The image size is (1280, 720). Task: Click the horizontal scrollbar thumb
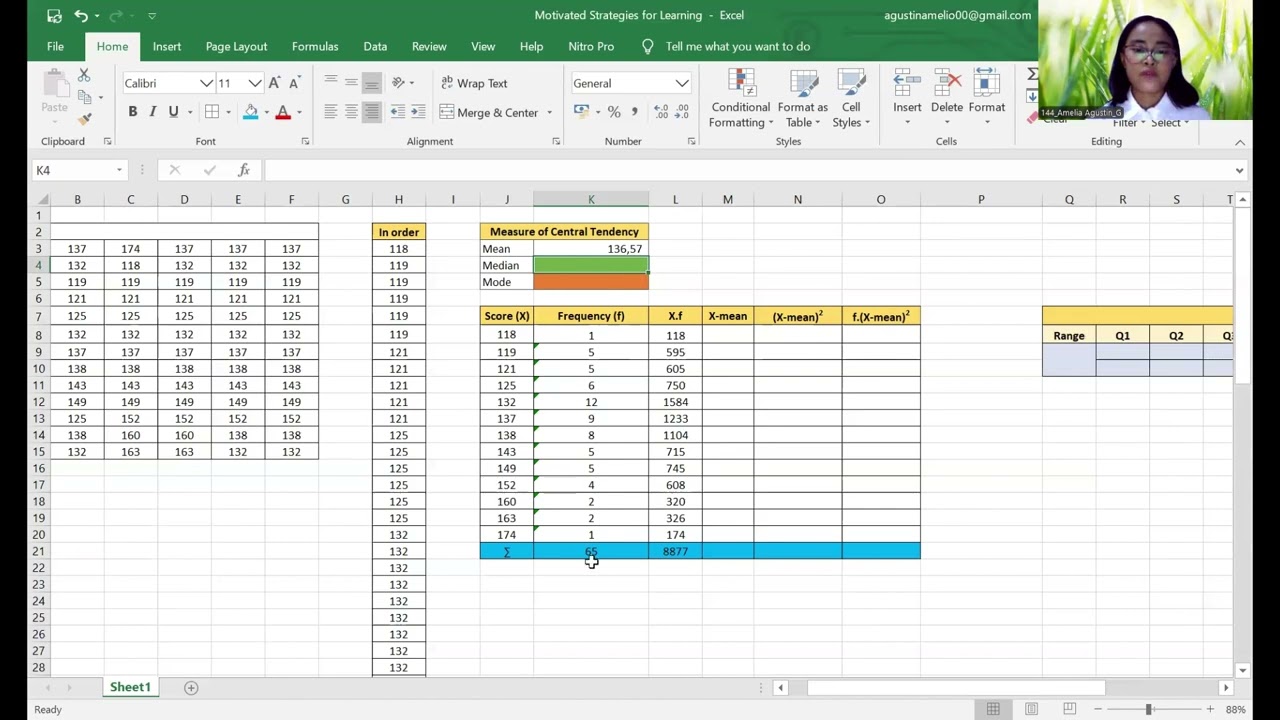[x=956, y=688]
